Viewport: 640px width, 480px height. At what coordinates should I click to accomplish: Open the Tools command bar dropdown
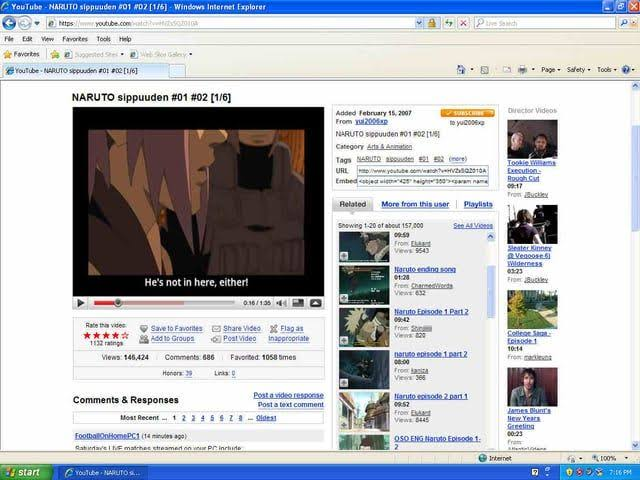click(x=607, y=70)
